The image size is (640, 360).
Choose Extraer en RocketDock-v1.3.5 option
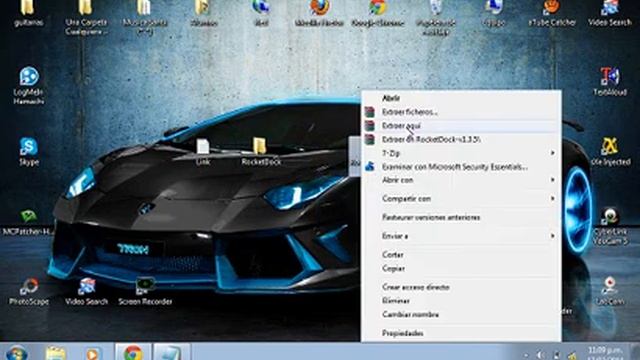tap(461, 140)
